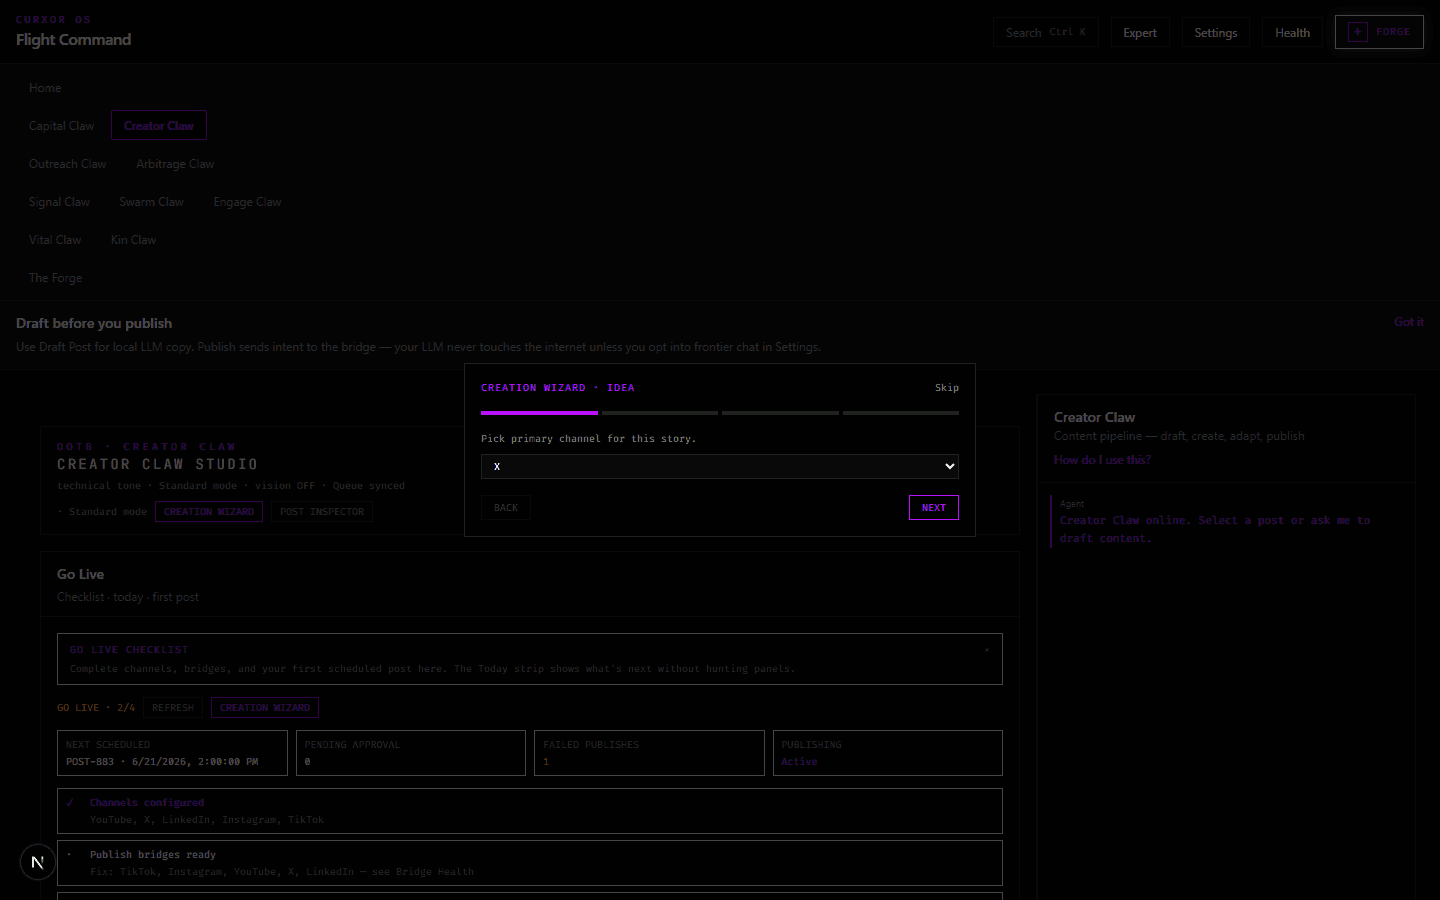1440x900 pixels.
Task: Toggle Expert mode in the header
Action: coord(1140,32)
